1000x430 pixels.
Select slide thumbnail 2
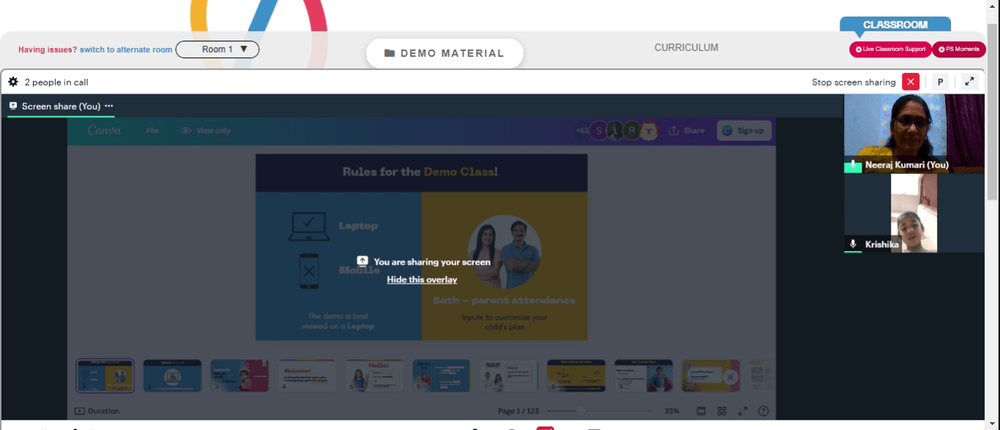click(172, 375)
